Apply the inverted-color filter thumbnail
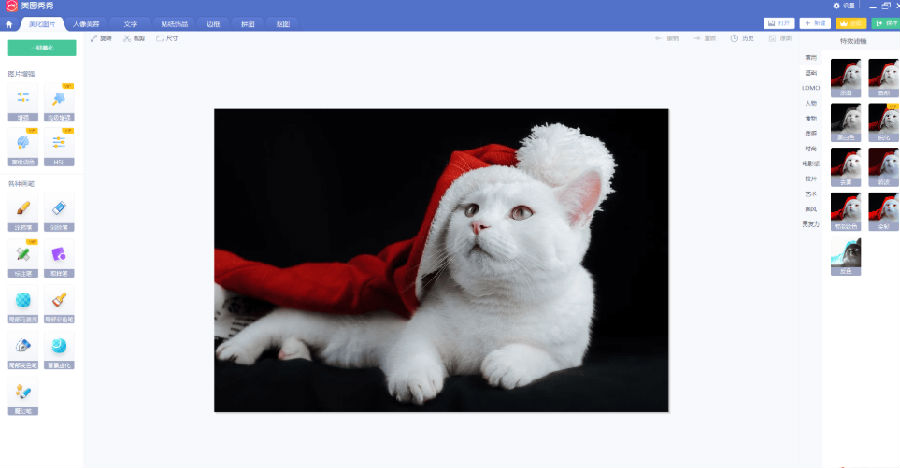Viewport: 900px width, 468px height. 846,257
